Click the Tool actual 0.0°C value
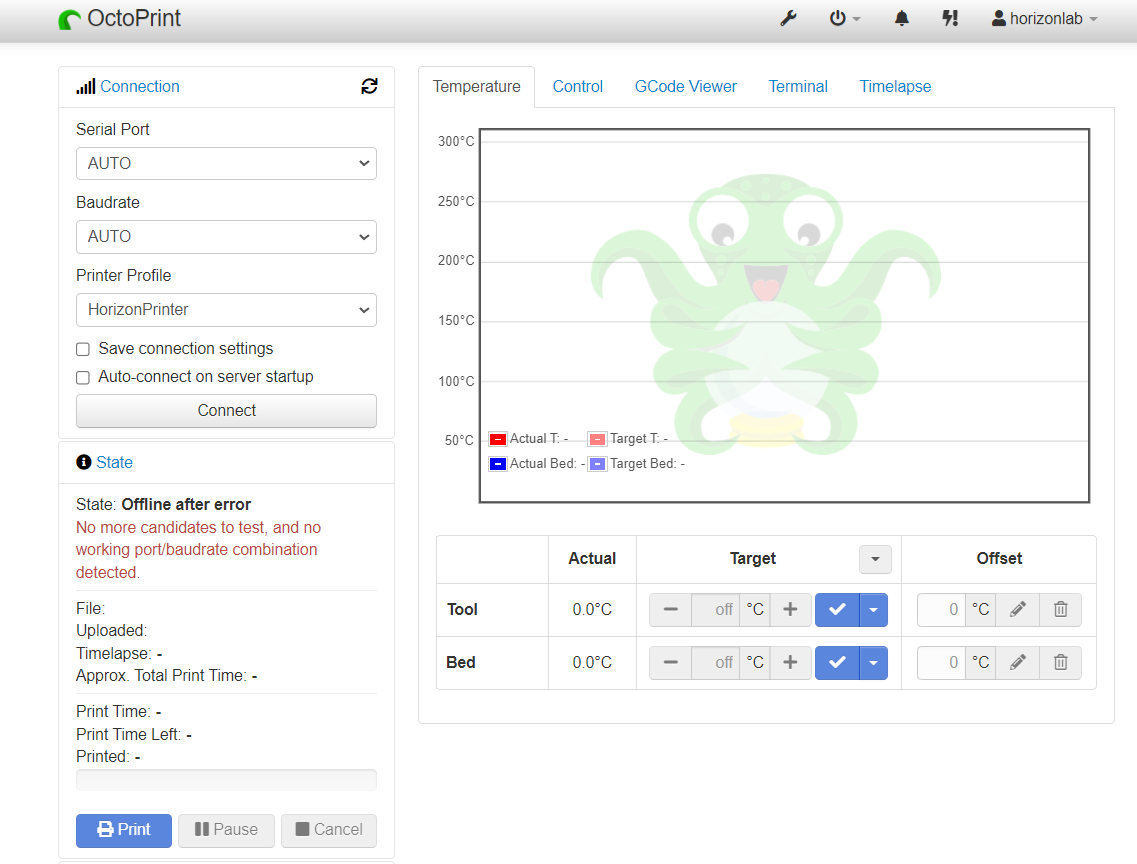The image size is (1137, 864). [592, 610]
